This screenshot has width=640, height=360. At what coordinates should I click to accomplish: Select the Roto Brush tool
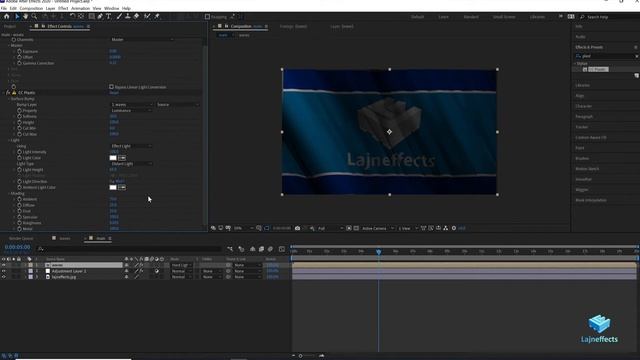pos(147,16)
